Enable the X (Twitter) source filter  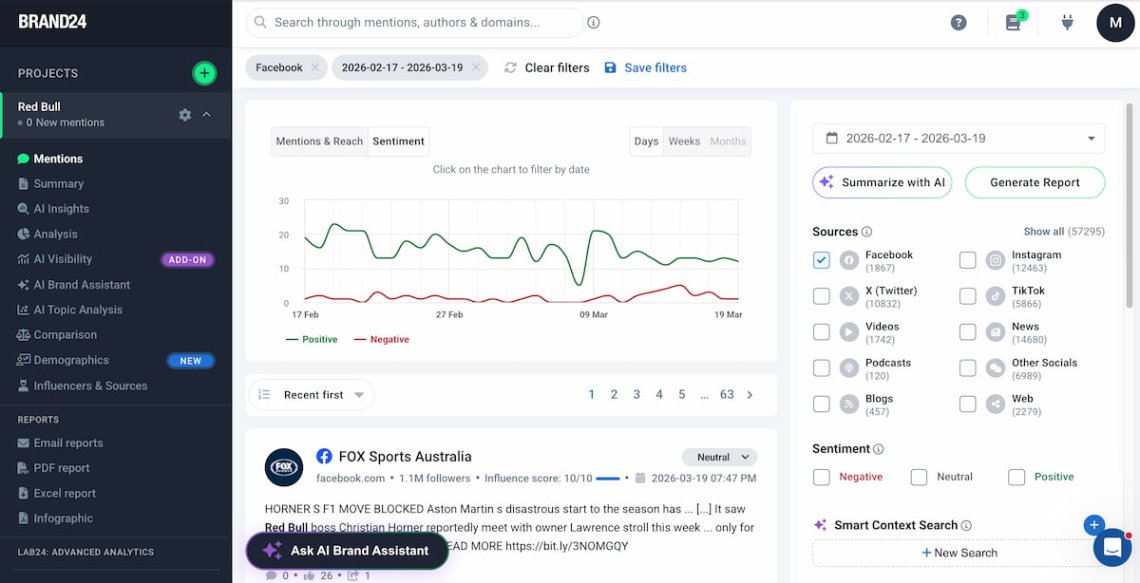click(x=821, y=295)
